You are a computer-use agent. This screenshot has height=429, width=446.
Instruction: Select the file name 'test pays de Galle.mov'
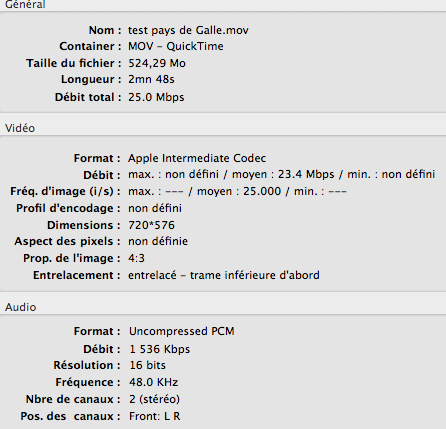pyautogui.click(x=188, y=30)
